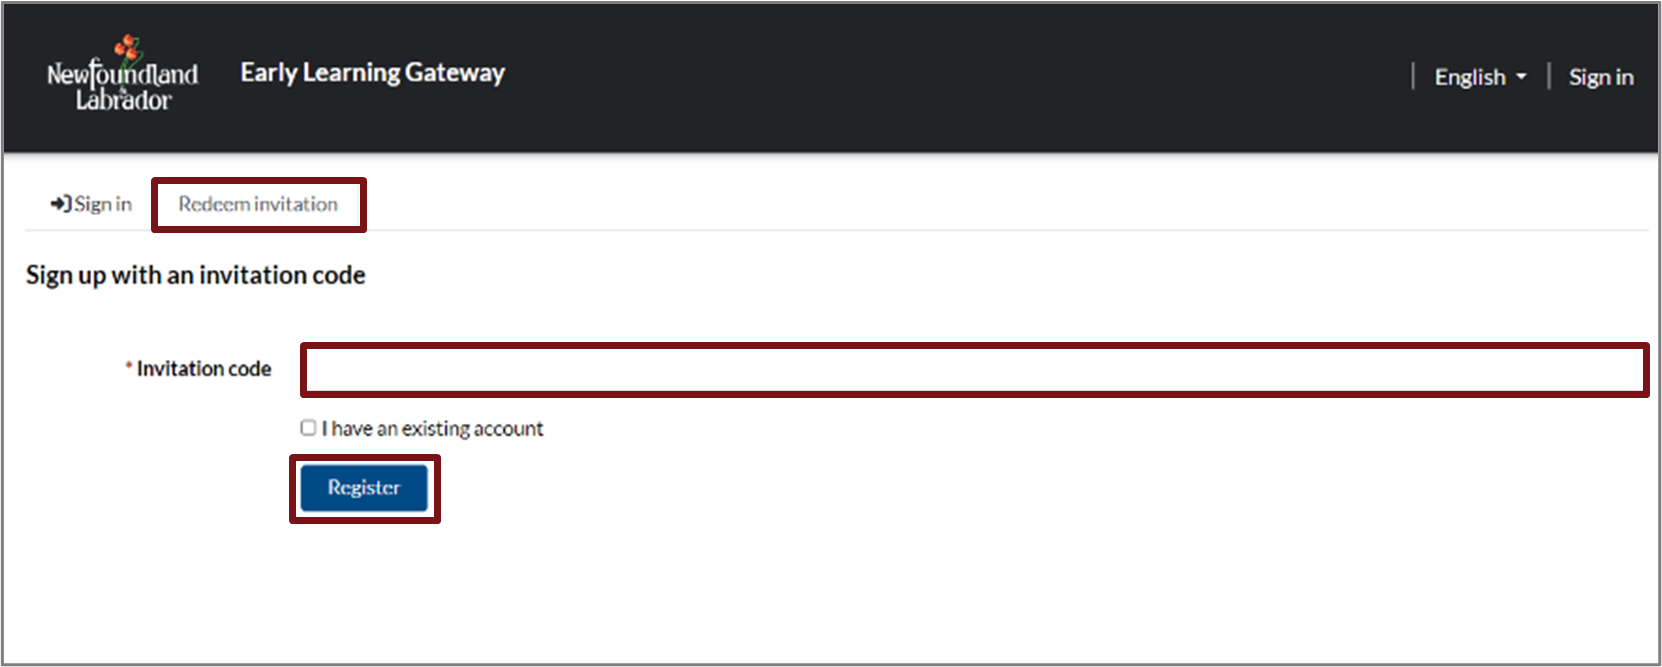Click the "I have an existing account" label

[432, 429]
